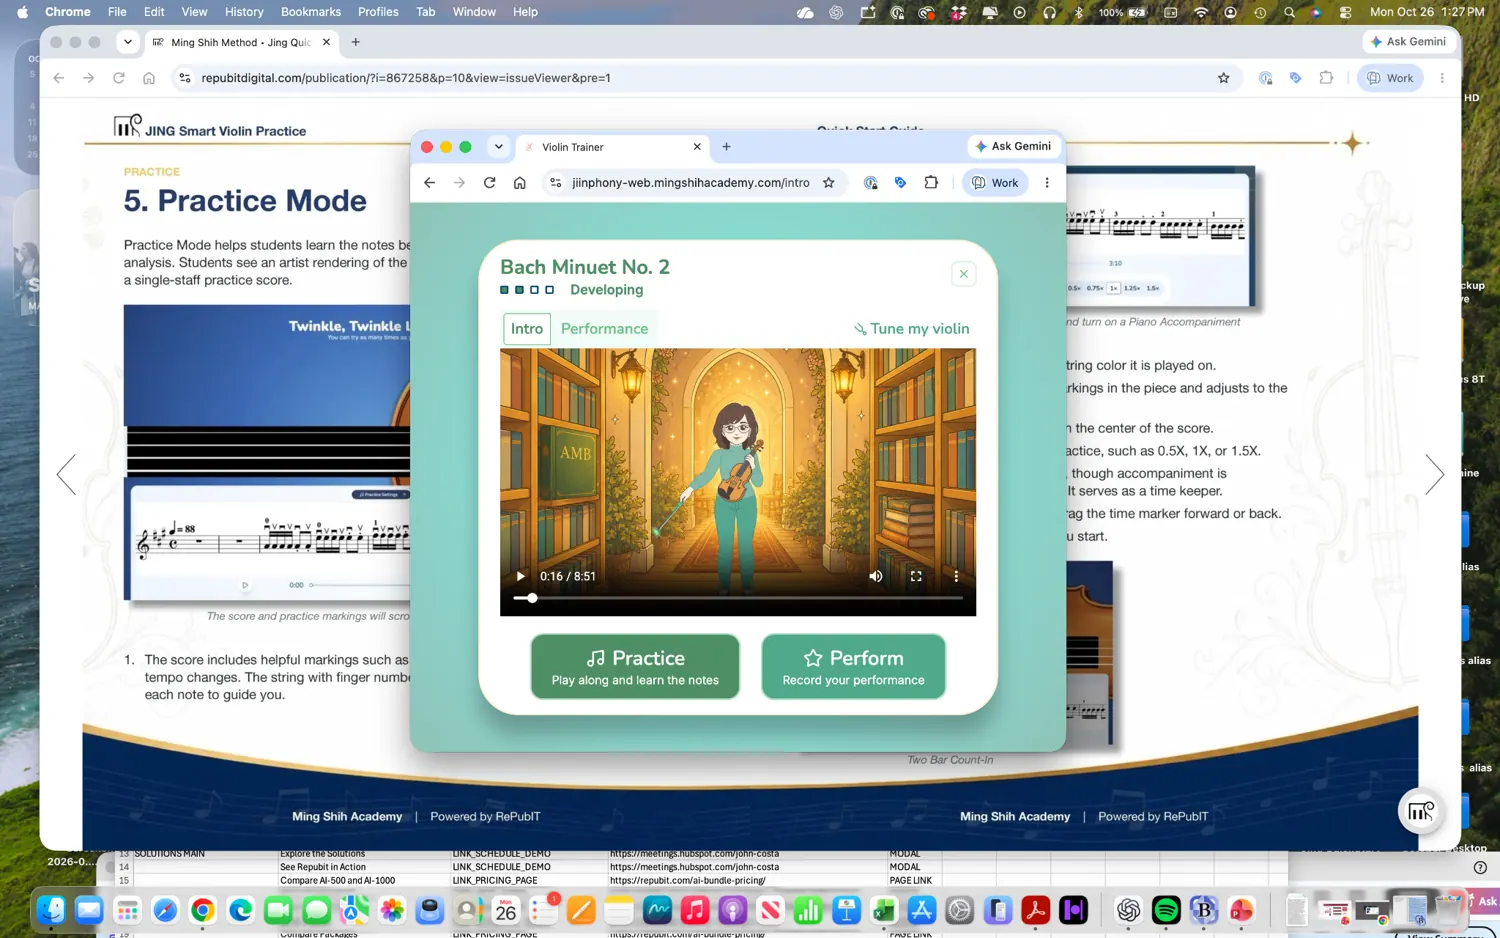Close the Bach Minuet No. 2 dialog

click(x=963, y=274)
